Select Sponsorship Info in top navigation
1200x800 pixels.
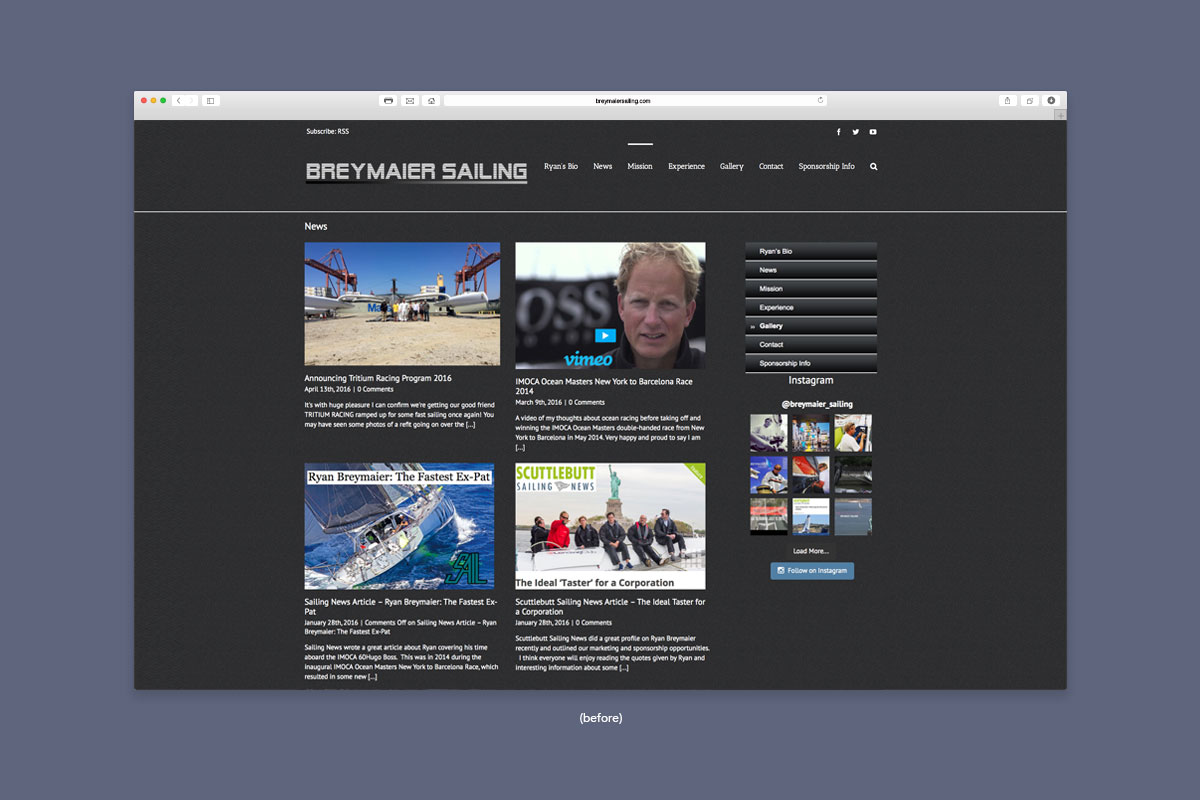[826, 167]
